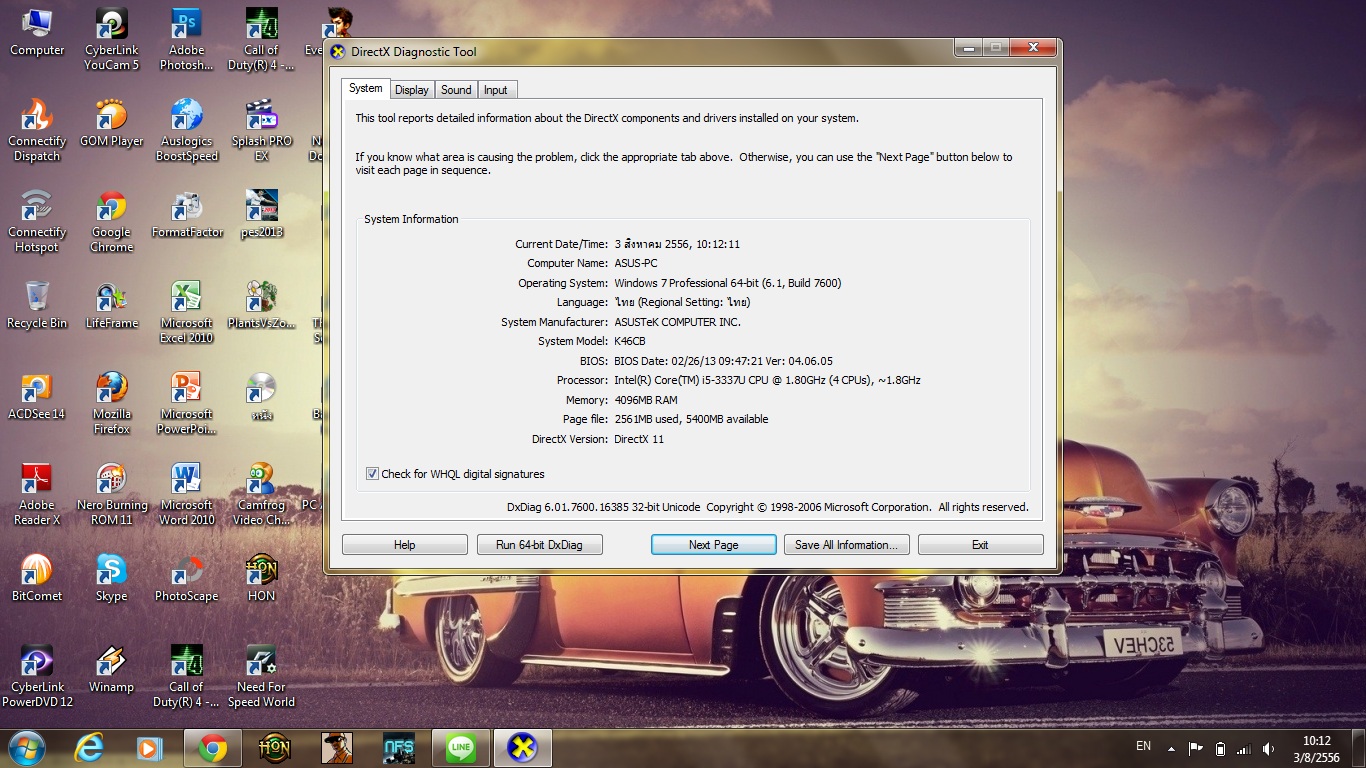Select the Microsoft Excel 2010 shortcut

pos(186,313)
